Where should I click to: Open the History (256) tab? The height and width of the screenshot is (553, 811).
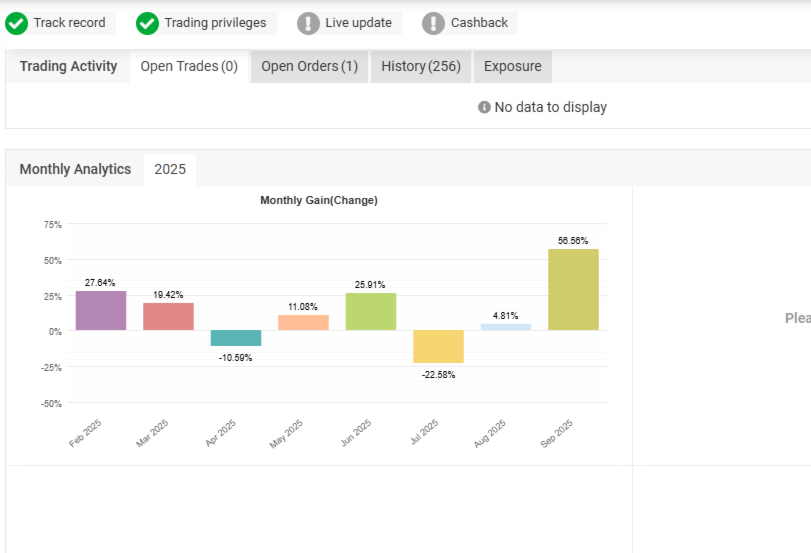(x=420, y=67)
